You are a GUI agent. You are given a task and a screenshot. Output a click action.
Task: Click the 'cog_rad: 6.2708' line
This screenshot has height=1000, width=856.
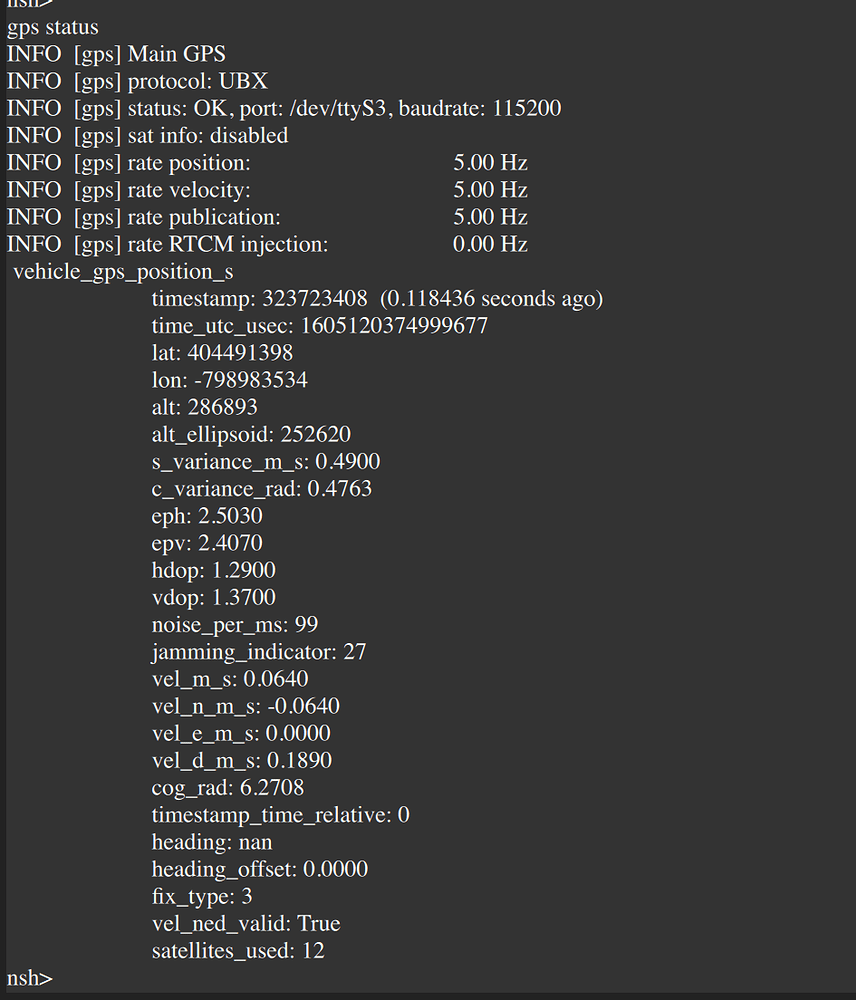(x=228, y=788)
